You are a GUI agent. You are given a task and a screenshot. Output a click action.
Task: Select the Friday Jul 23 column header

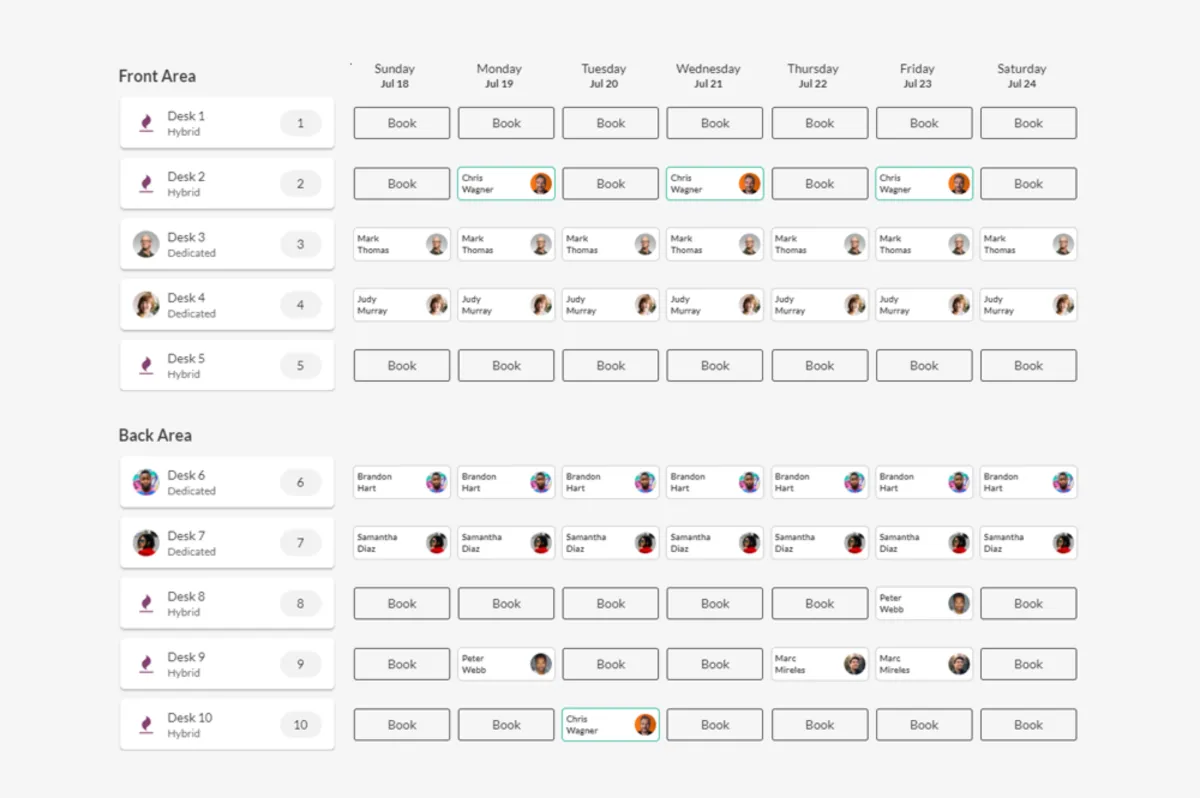tap(917, 76)
